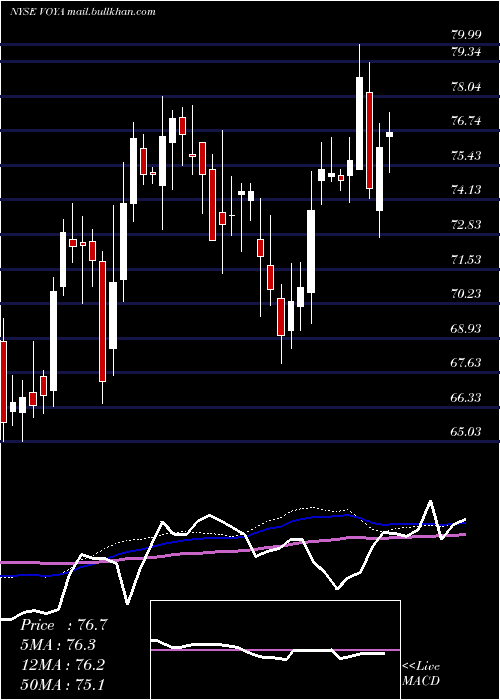Click the 79.99 price level label
This screenshot has width=500, height=700.
[466, 34]
